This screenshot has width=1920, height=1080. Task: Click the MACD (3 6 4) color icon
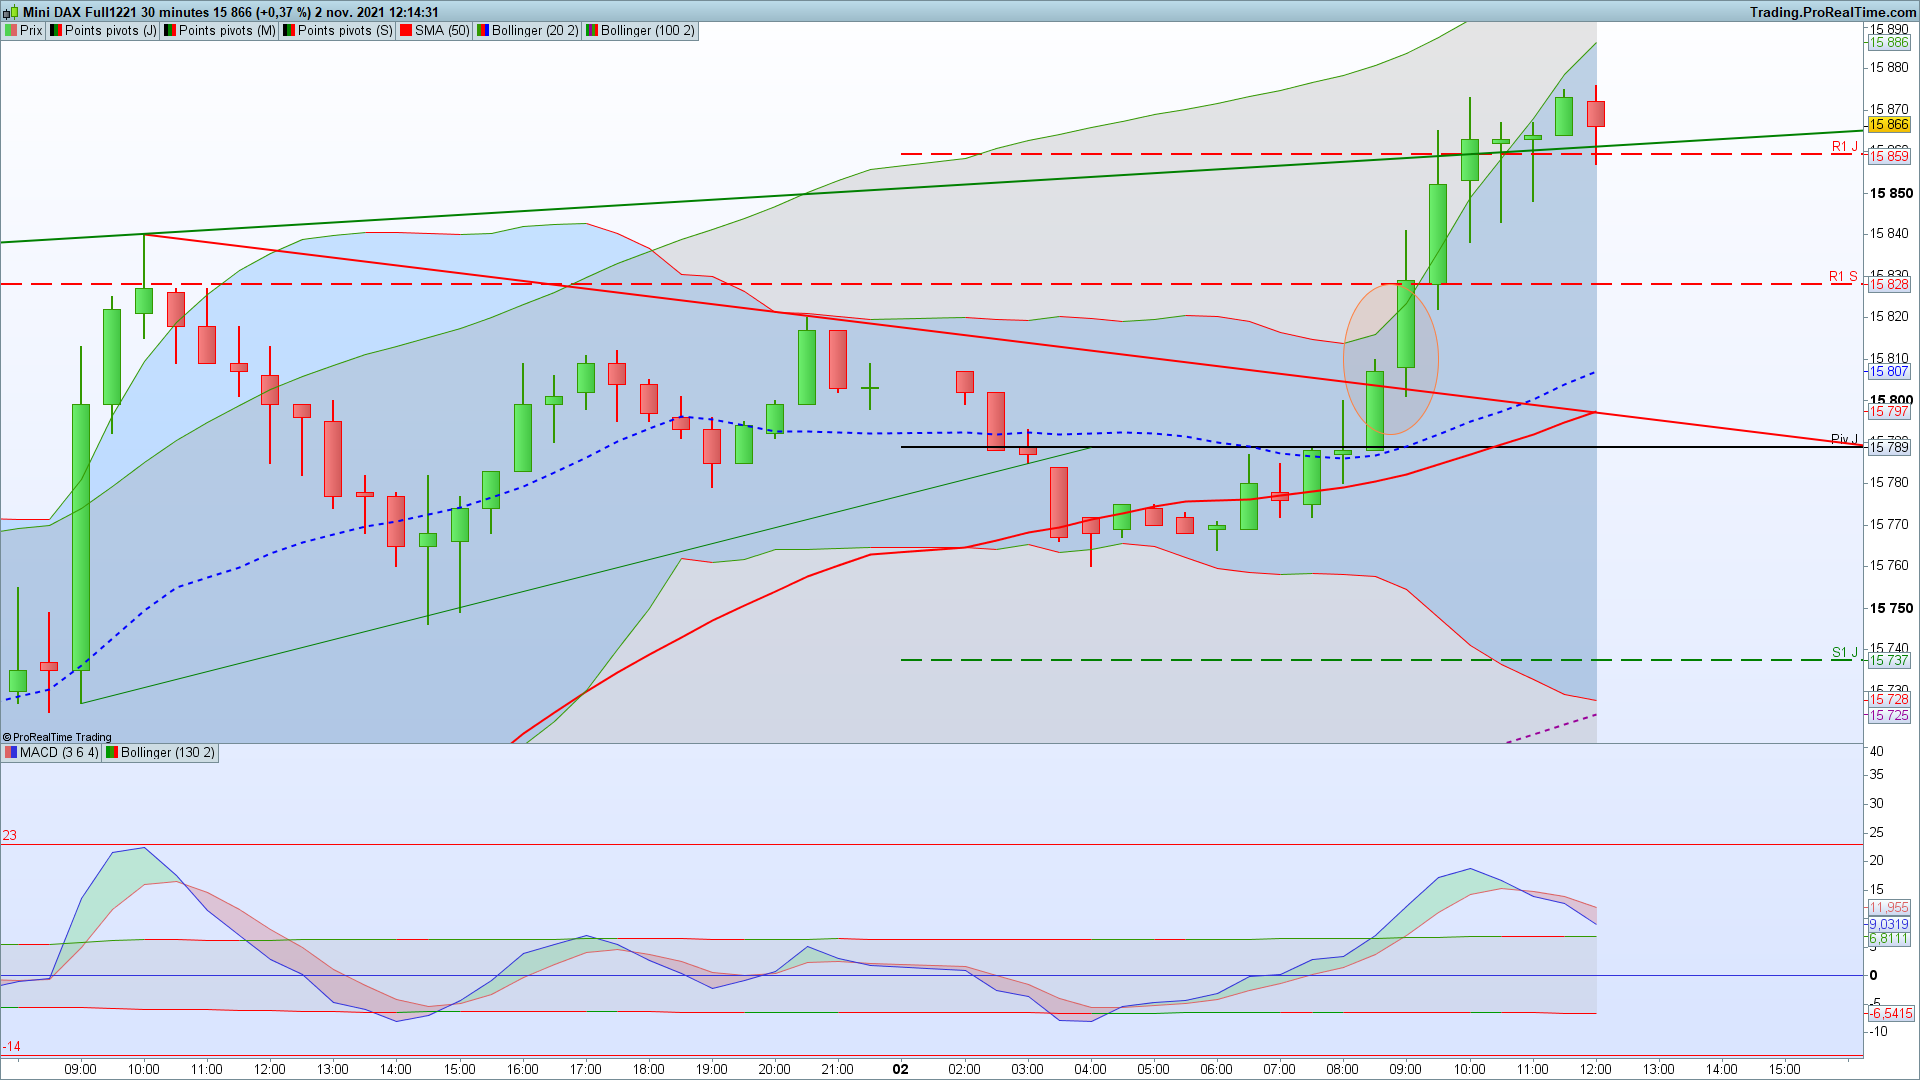tap(11, 753)
